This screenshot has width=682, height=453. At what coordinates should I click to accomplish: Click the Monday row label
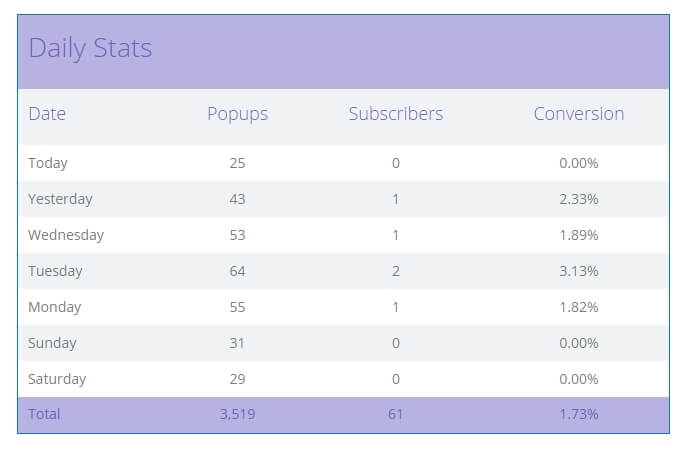pos(55,307)
